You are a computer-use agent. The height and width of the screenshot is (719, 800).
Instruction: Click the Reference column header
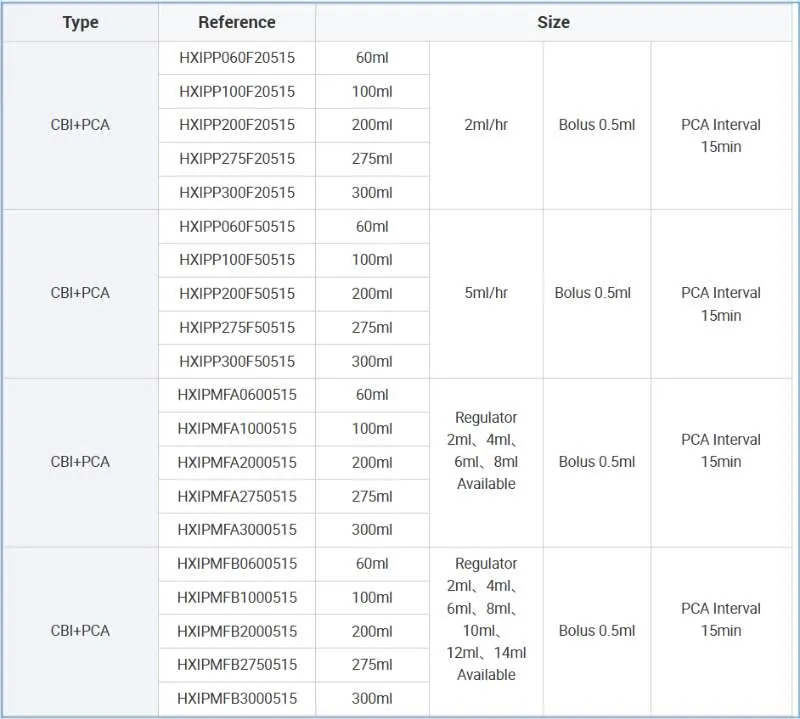pyautogui.click(x=237, y=22)
